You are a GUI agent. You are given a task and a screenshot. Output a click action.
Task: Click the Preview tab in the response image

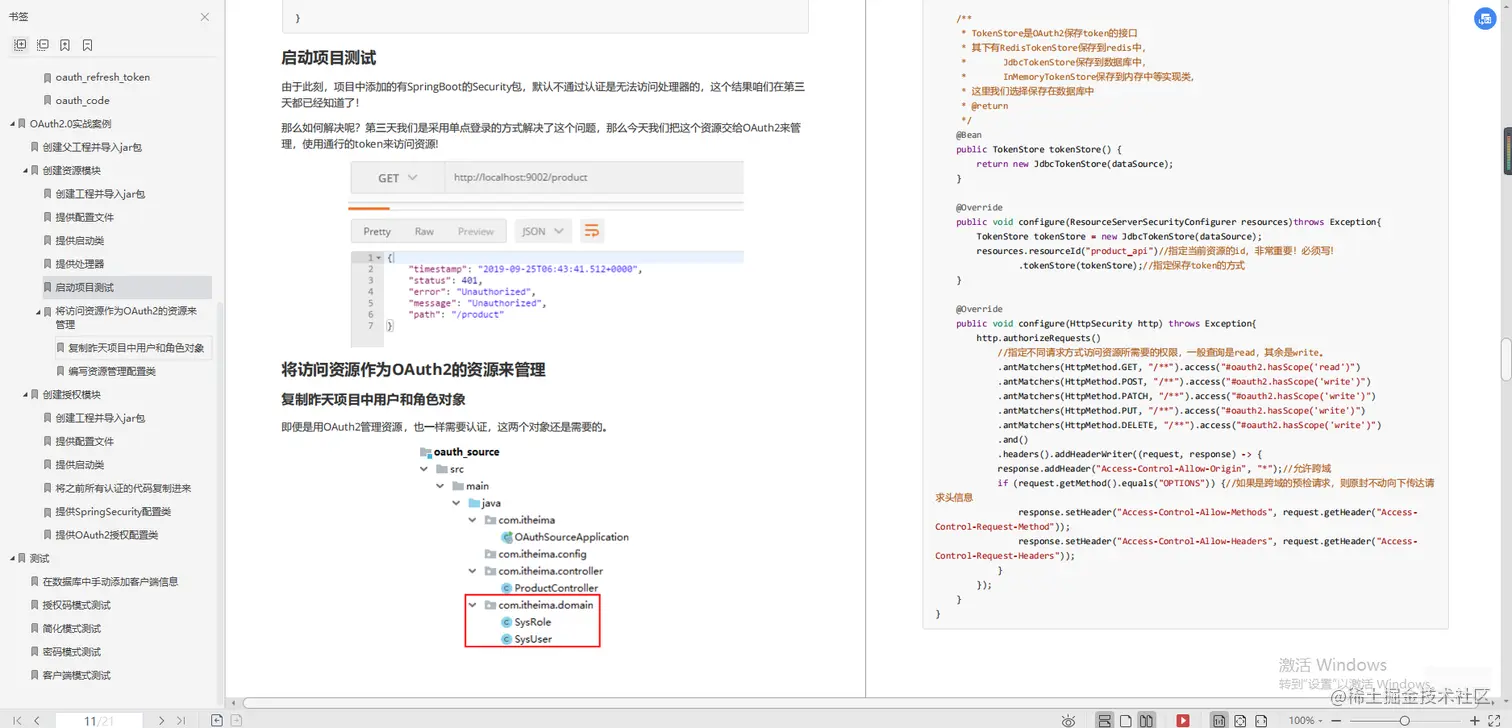point(476,231)
